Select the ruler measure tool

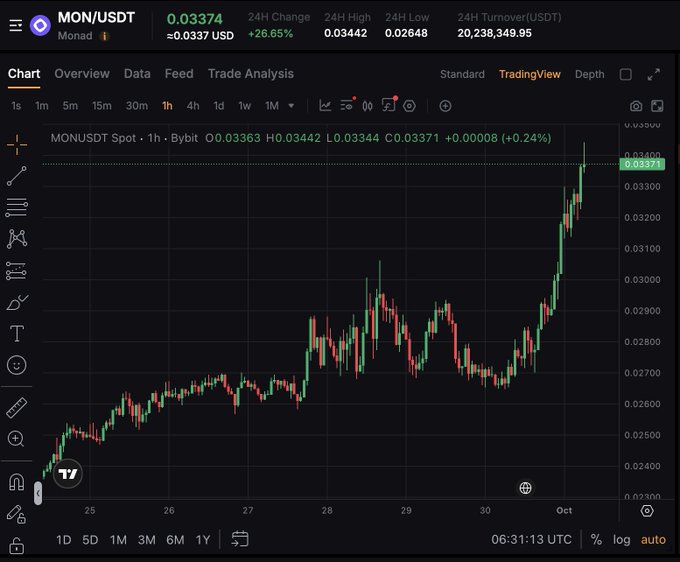[x=17, y=408]
